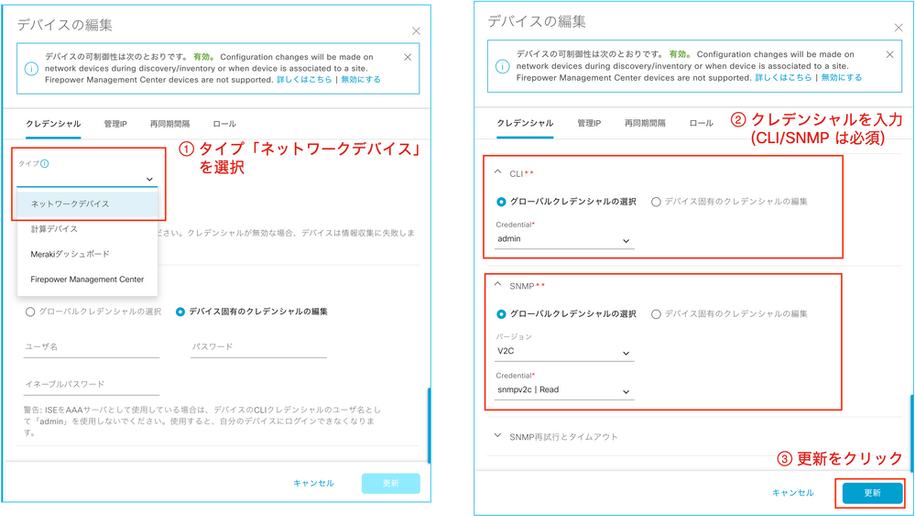Click the パスワード input field
The width and height of the screenshot is (915, 516).
coord(259,347)
